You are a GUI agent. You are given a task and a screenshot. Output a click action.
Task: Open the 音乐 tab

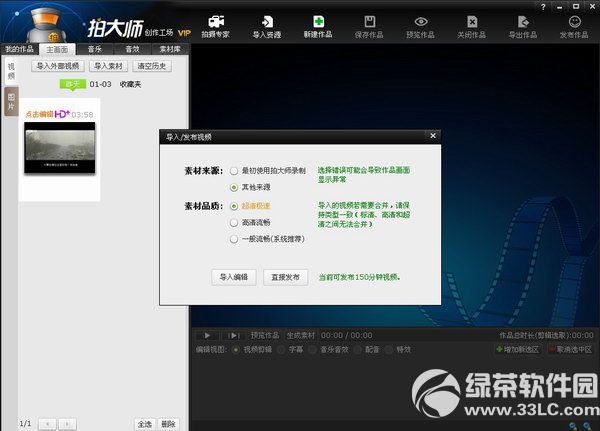(x=95, y=49)
